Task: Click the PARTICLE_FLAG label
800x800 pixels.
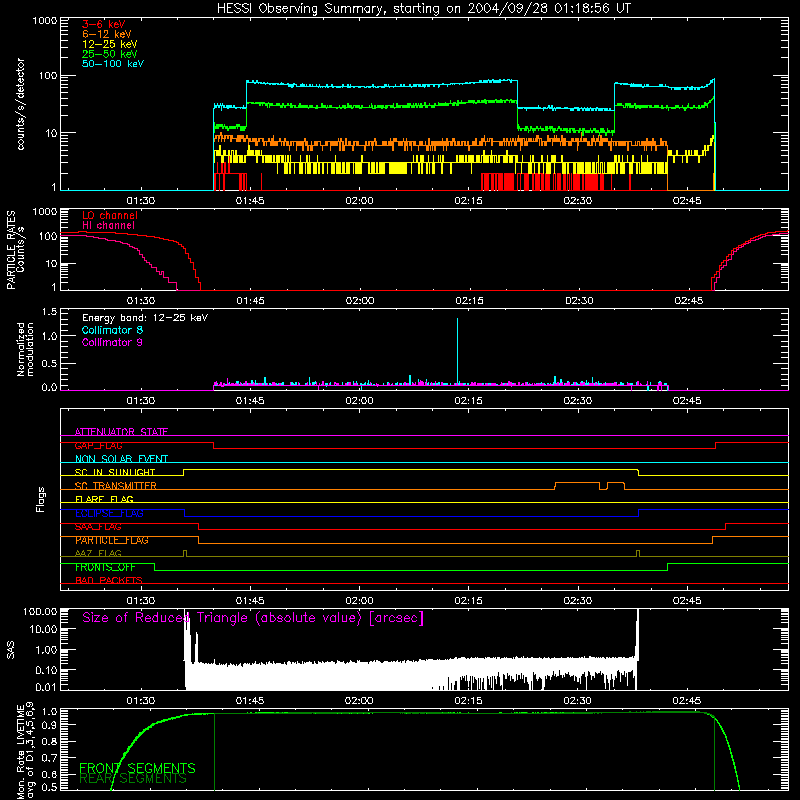Action: click(x=112, y=540)
